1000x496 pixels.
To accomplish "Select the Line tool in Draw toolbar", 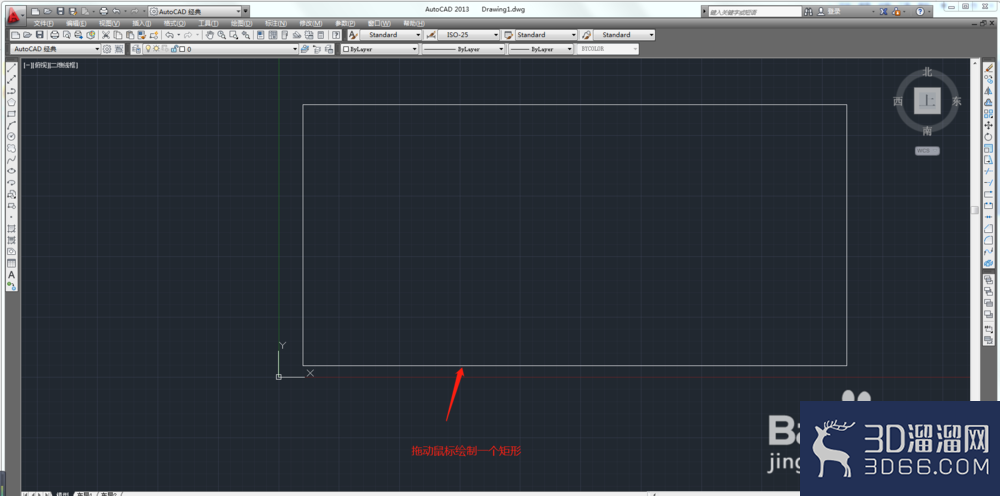I will [x=11, y=68].
